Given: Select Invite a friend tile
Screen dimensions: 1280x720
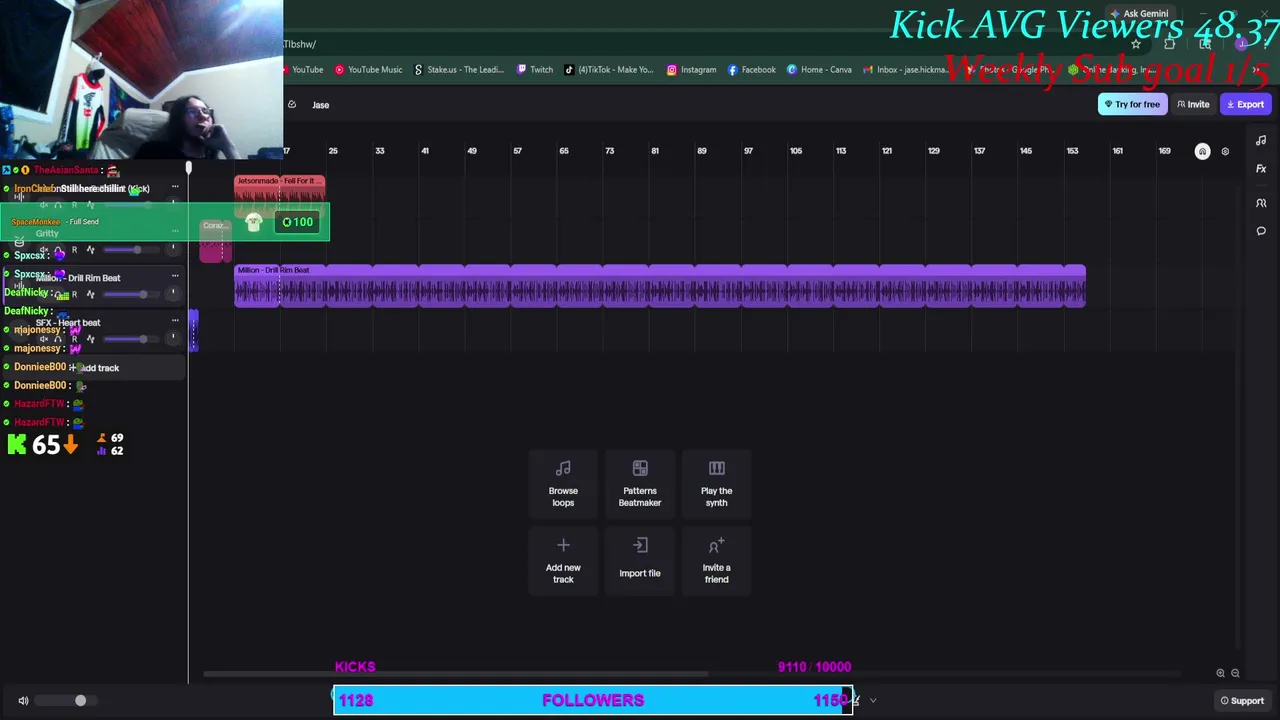Looking at the screenshot, I should (716, 561).
